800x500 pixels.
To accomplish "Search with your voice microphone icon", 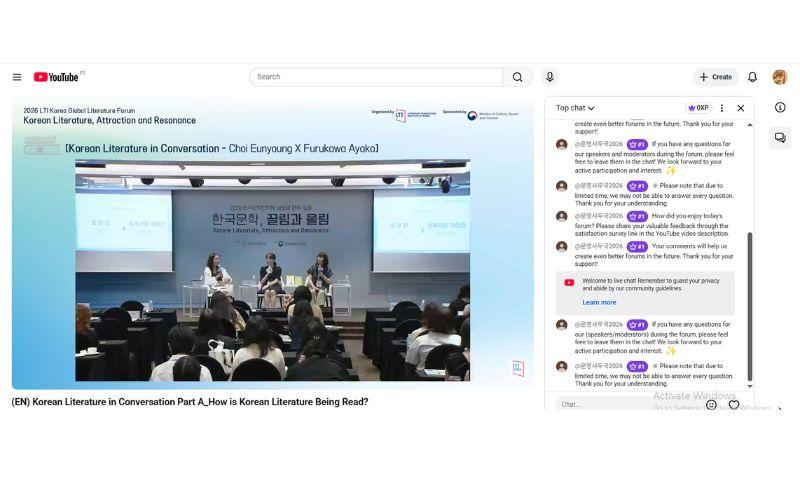I will pos(549,77).
